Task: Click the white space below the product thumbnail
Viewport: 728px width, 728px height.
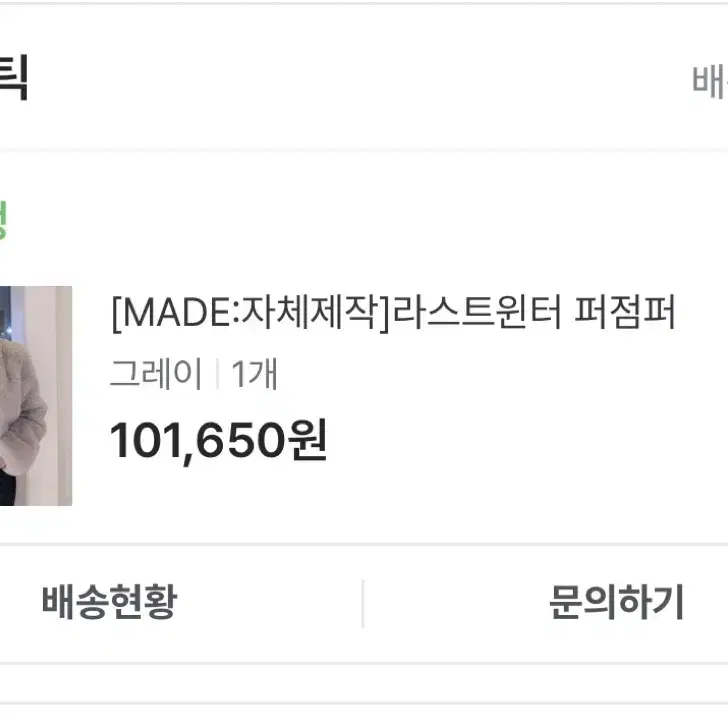Action: pyautogui.click(x=36, y=524)
